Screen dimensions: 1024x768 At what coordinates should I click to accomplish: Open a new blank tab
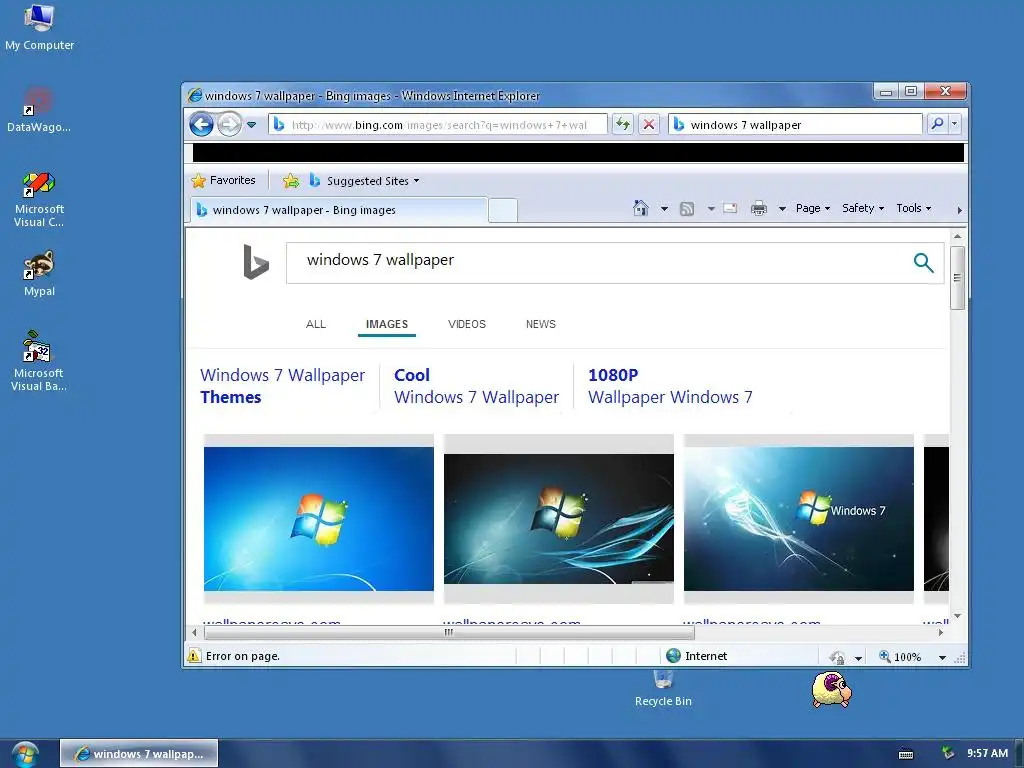click(503, 210)
